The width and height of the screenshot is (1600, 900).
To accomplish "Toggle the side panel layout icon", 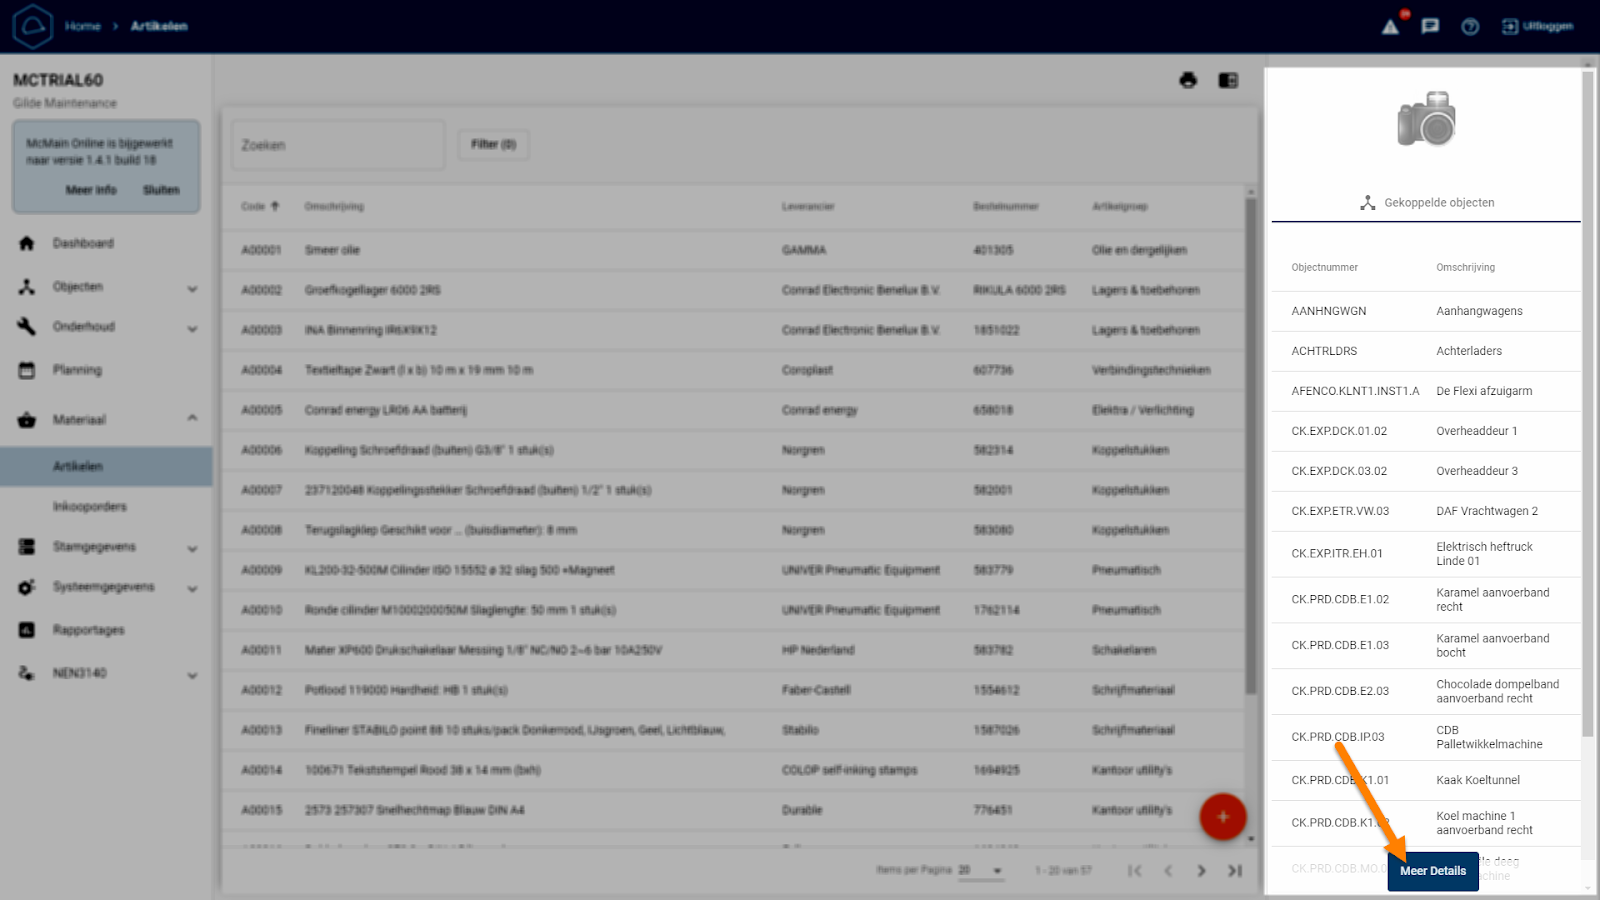I will click(x=1228, y=81).
